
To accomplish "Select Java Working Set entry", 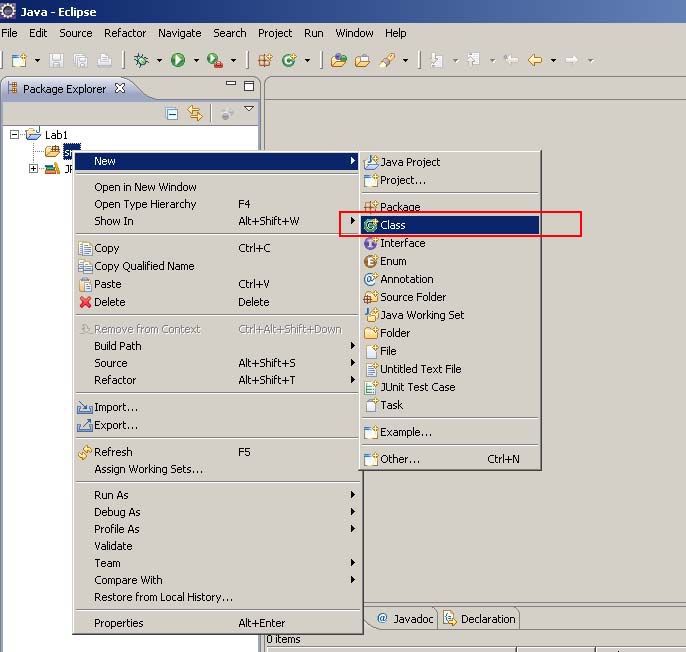I will pos(450,315).
